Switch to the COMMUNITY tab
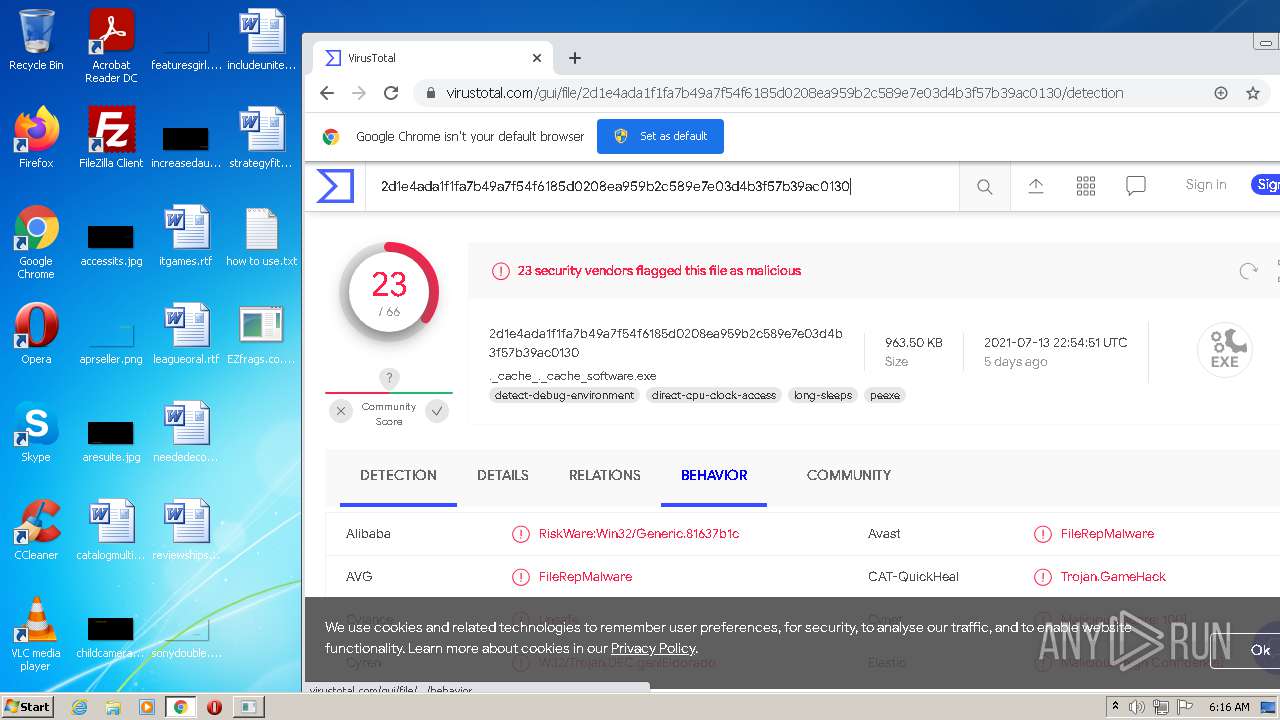The height and width of the screenshot is (720, 1280). (849, 475)
